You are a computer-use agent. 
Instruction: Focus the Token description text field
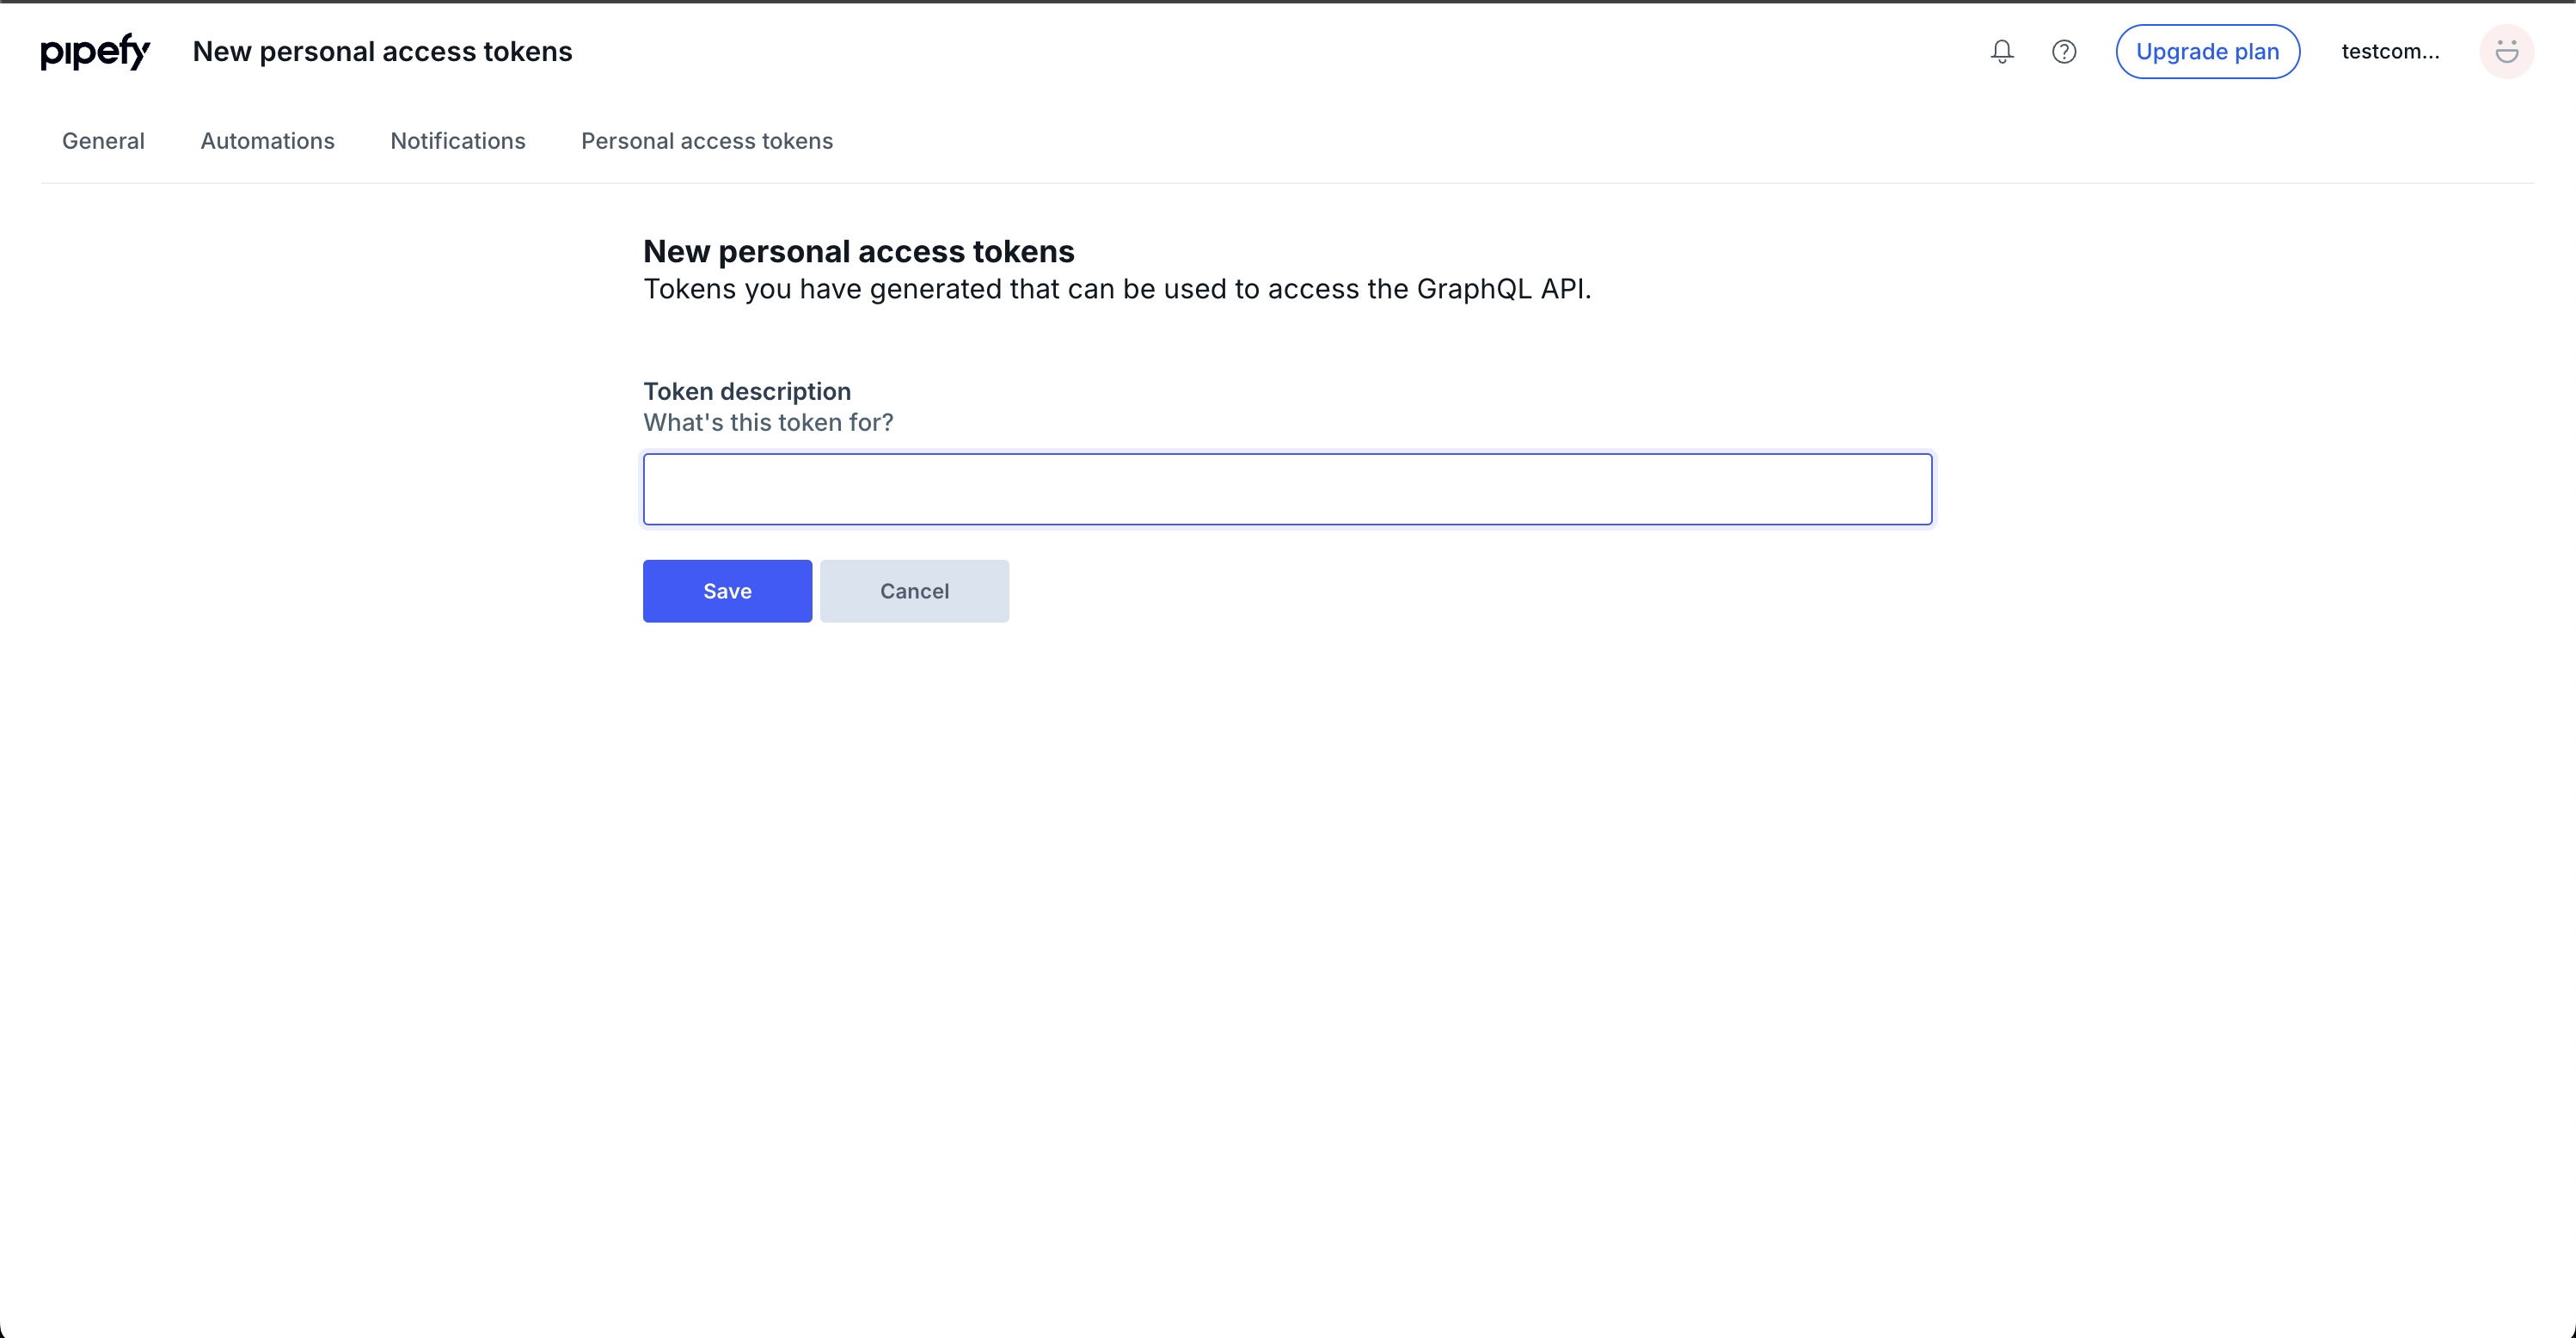1287,489
